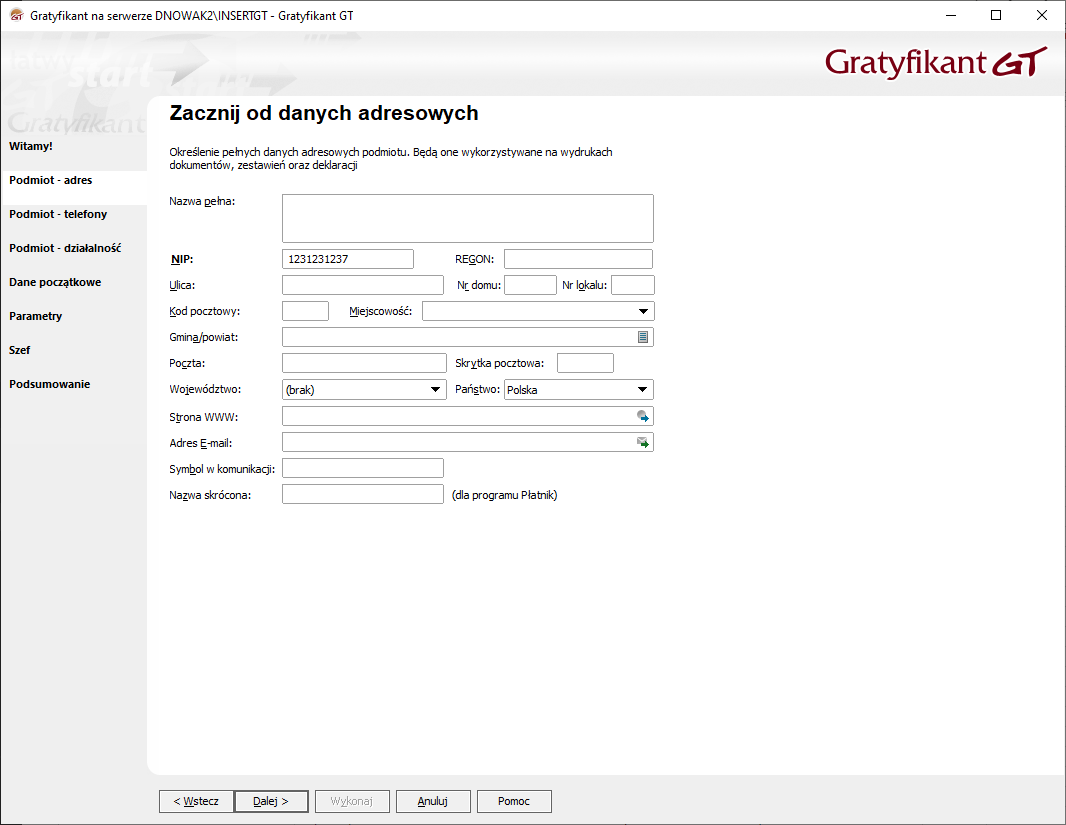1066x825 pixels.
Task: Click the Miejscowość combo box text area
Action: click(x=528, y=311)
